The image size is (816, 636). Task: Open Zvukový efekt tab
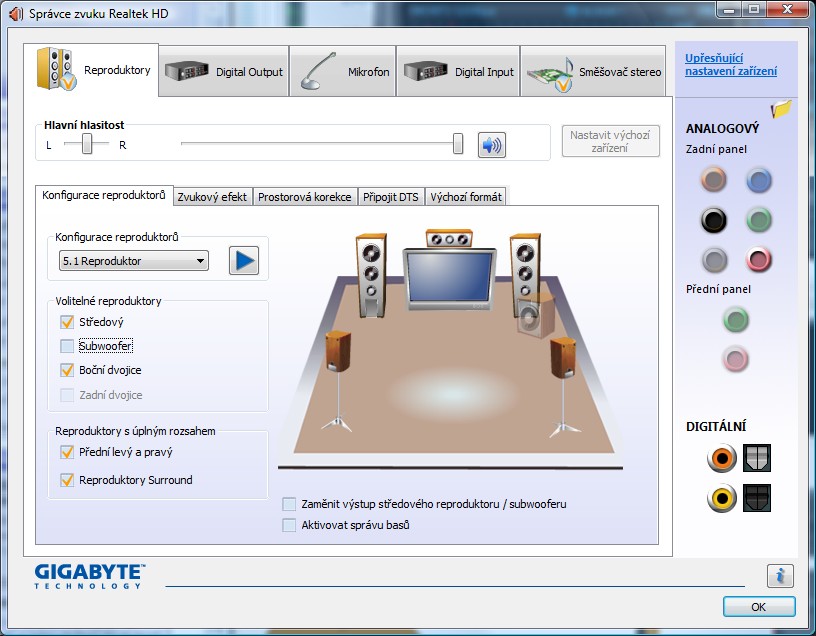(212, 197)
